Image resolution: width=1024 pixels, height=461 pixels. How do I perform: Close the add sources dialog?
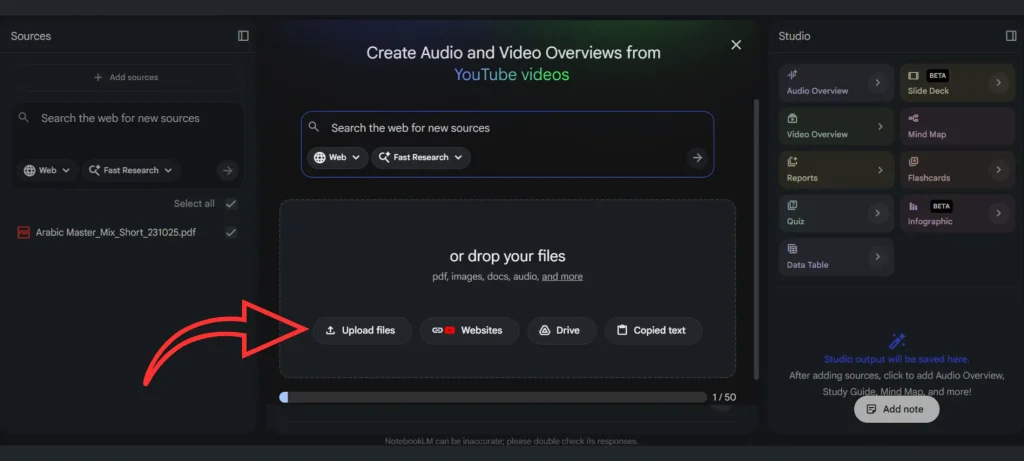[736, 44]
